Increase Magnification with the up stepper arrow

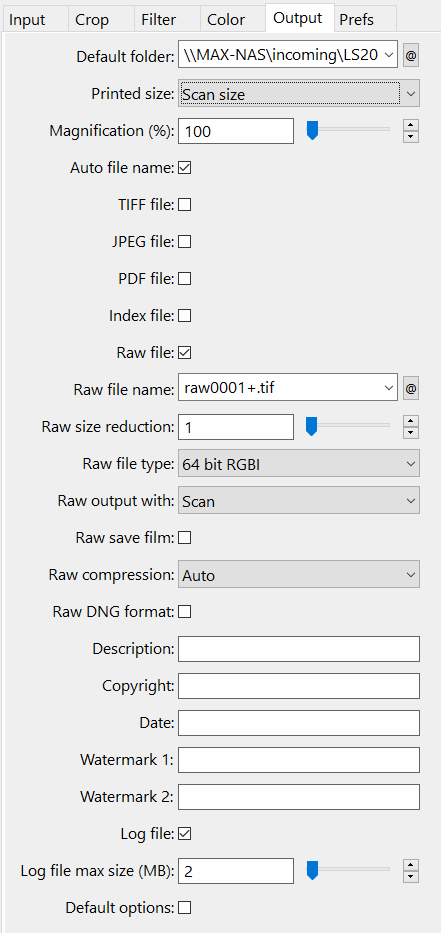[411, 125]
